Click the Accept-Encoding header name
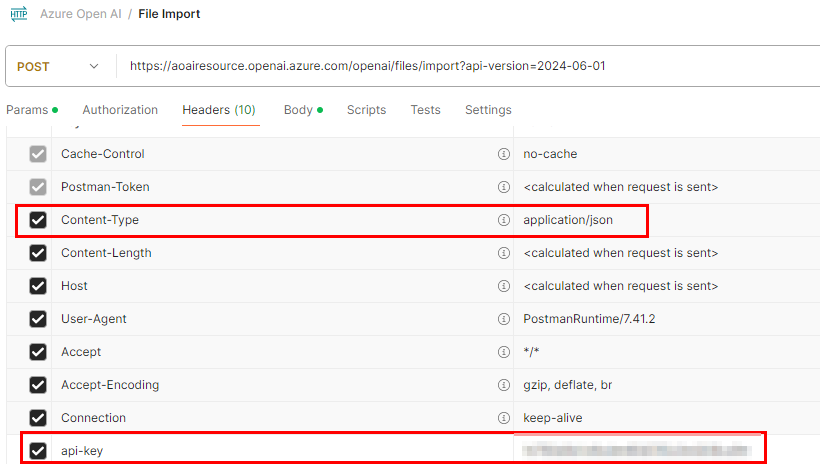 pyautogui.click(x=110, y=384)
